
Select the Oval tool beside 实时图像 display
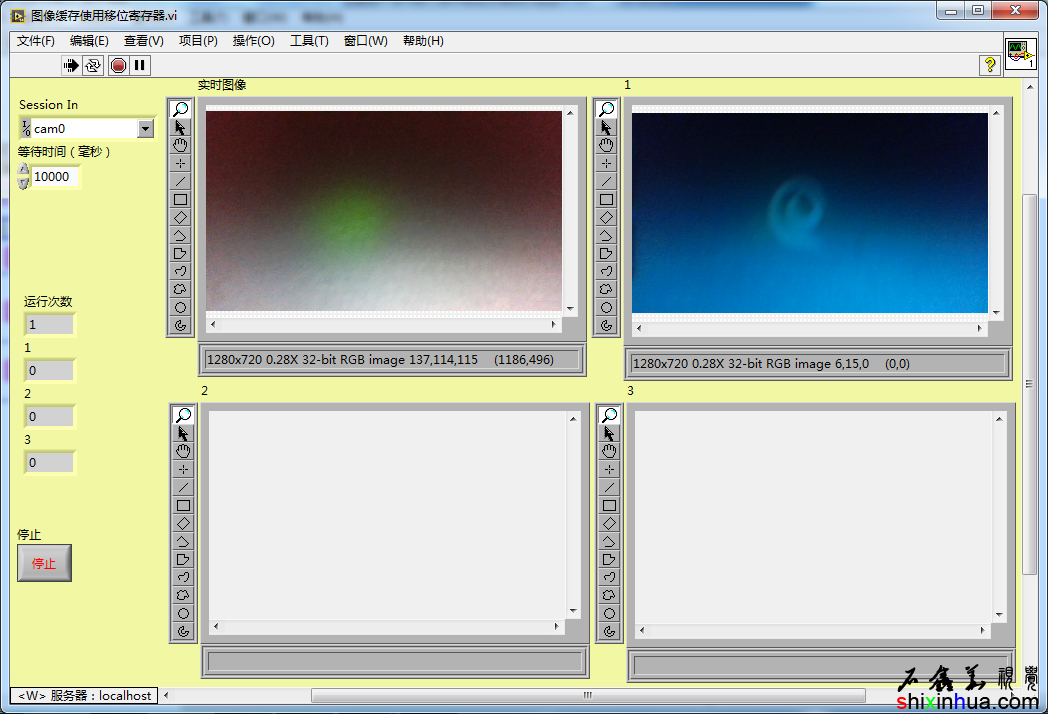(x=181, y=307)
